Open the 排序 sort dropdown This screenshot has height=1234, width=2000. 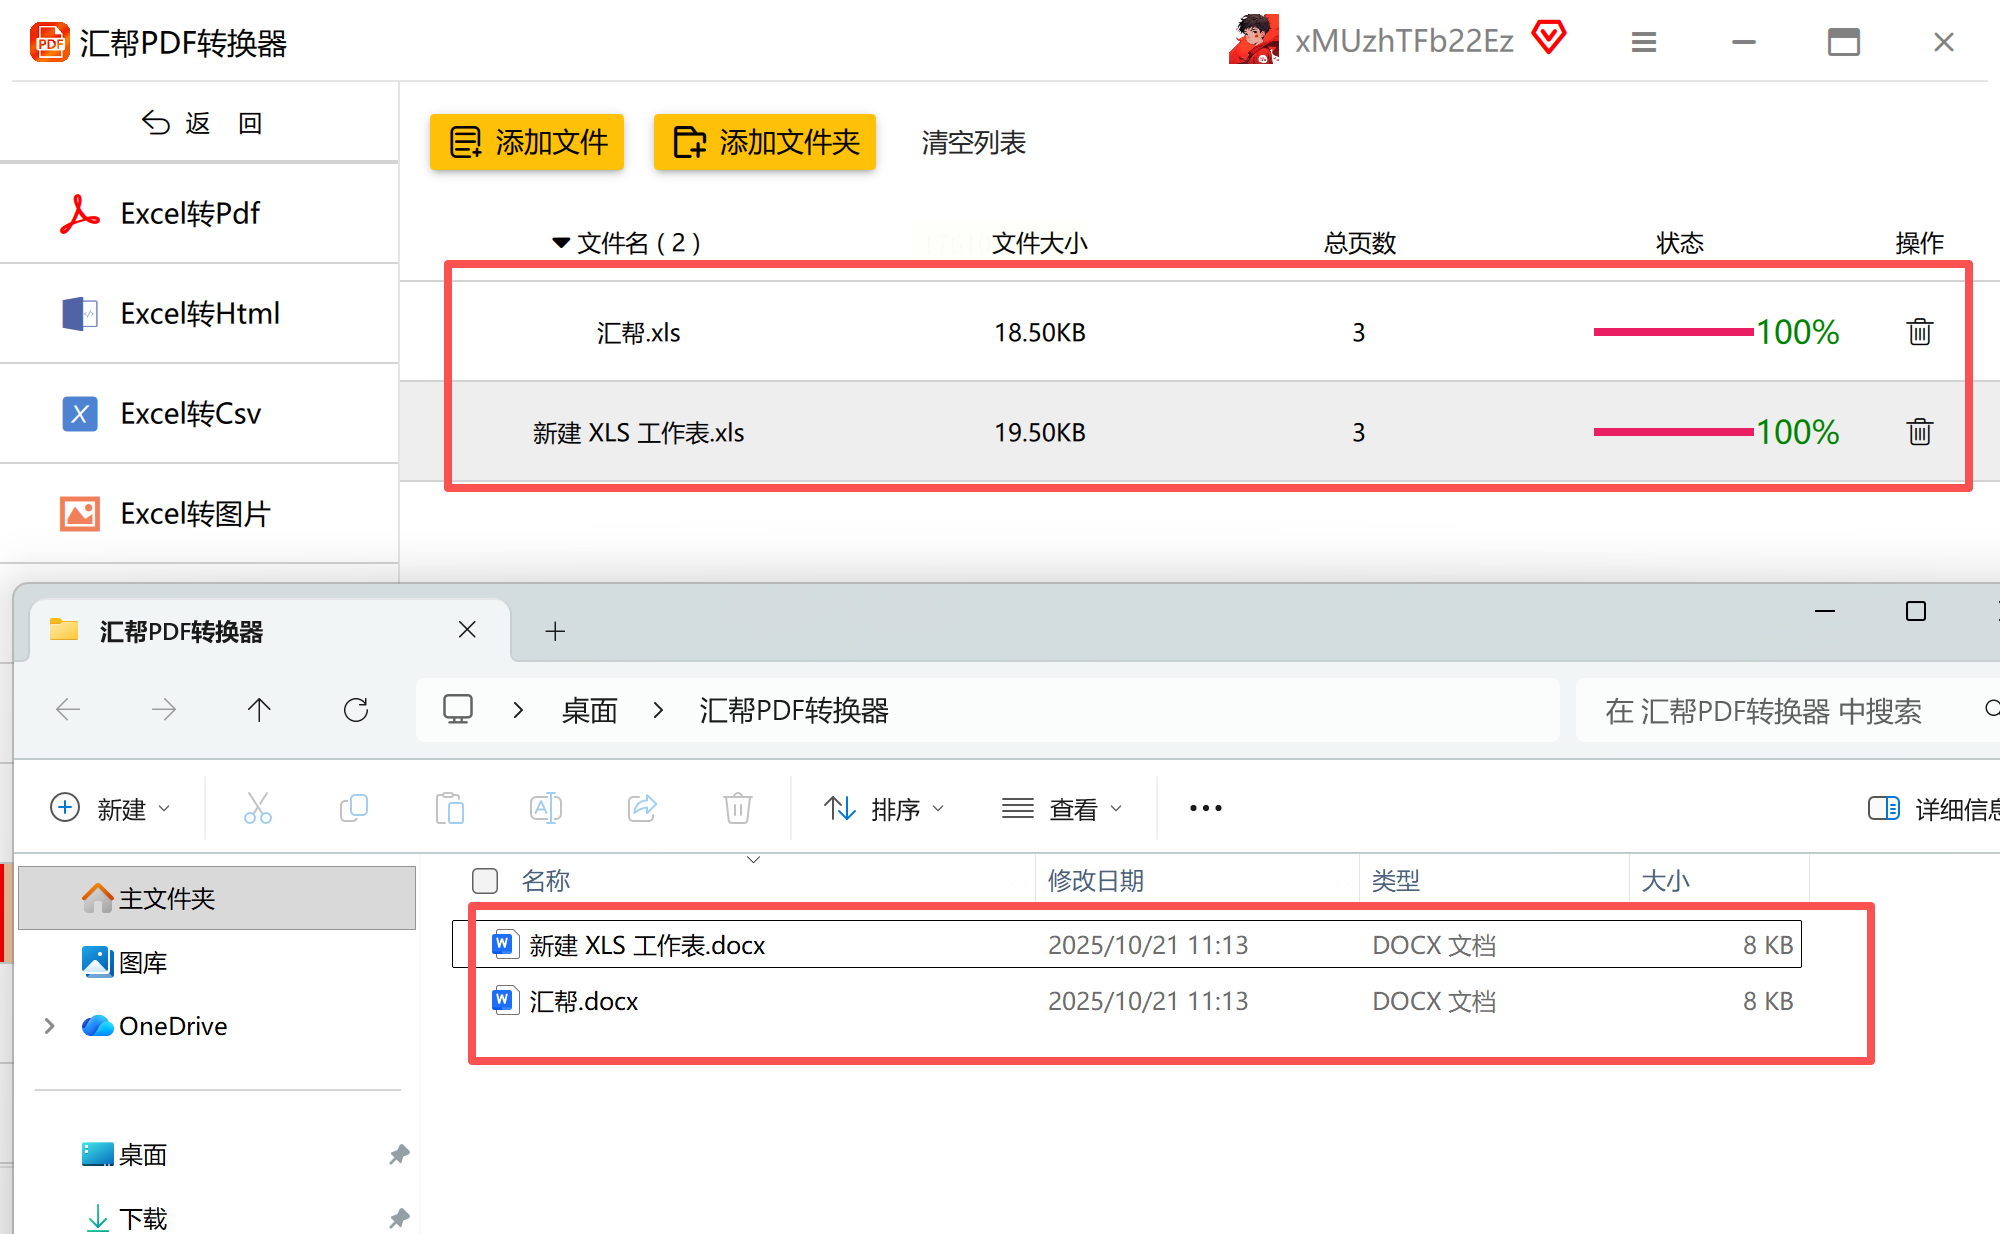click(x=883, y=808)
